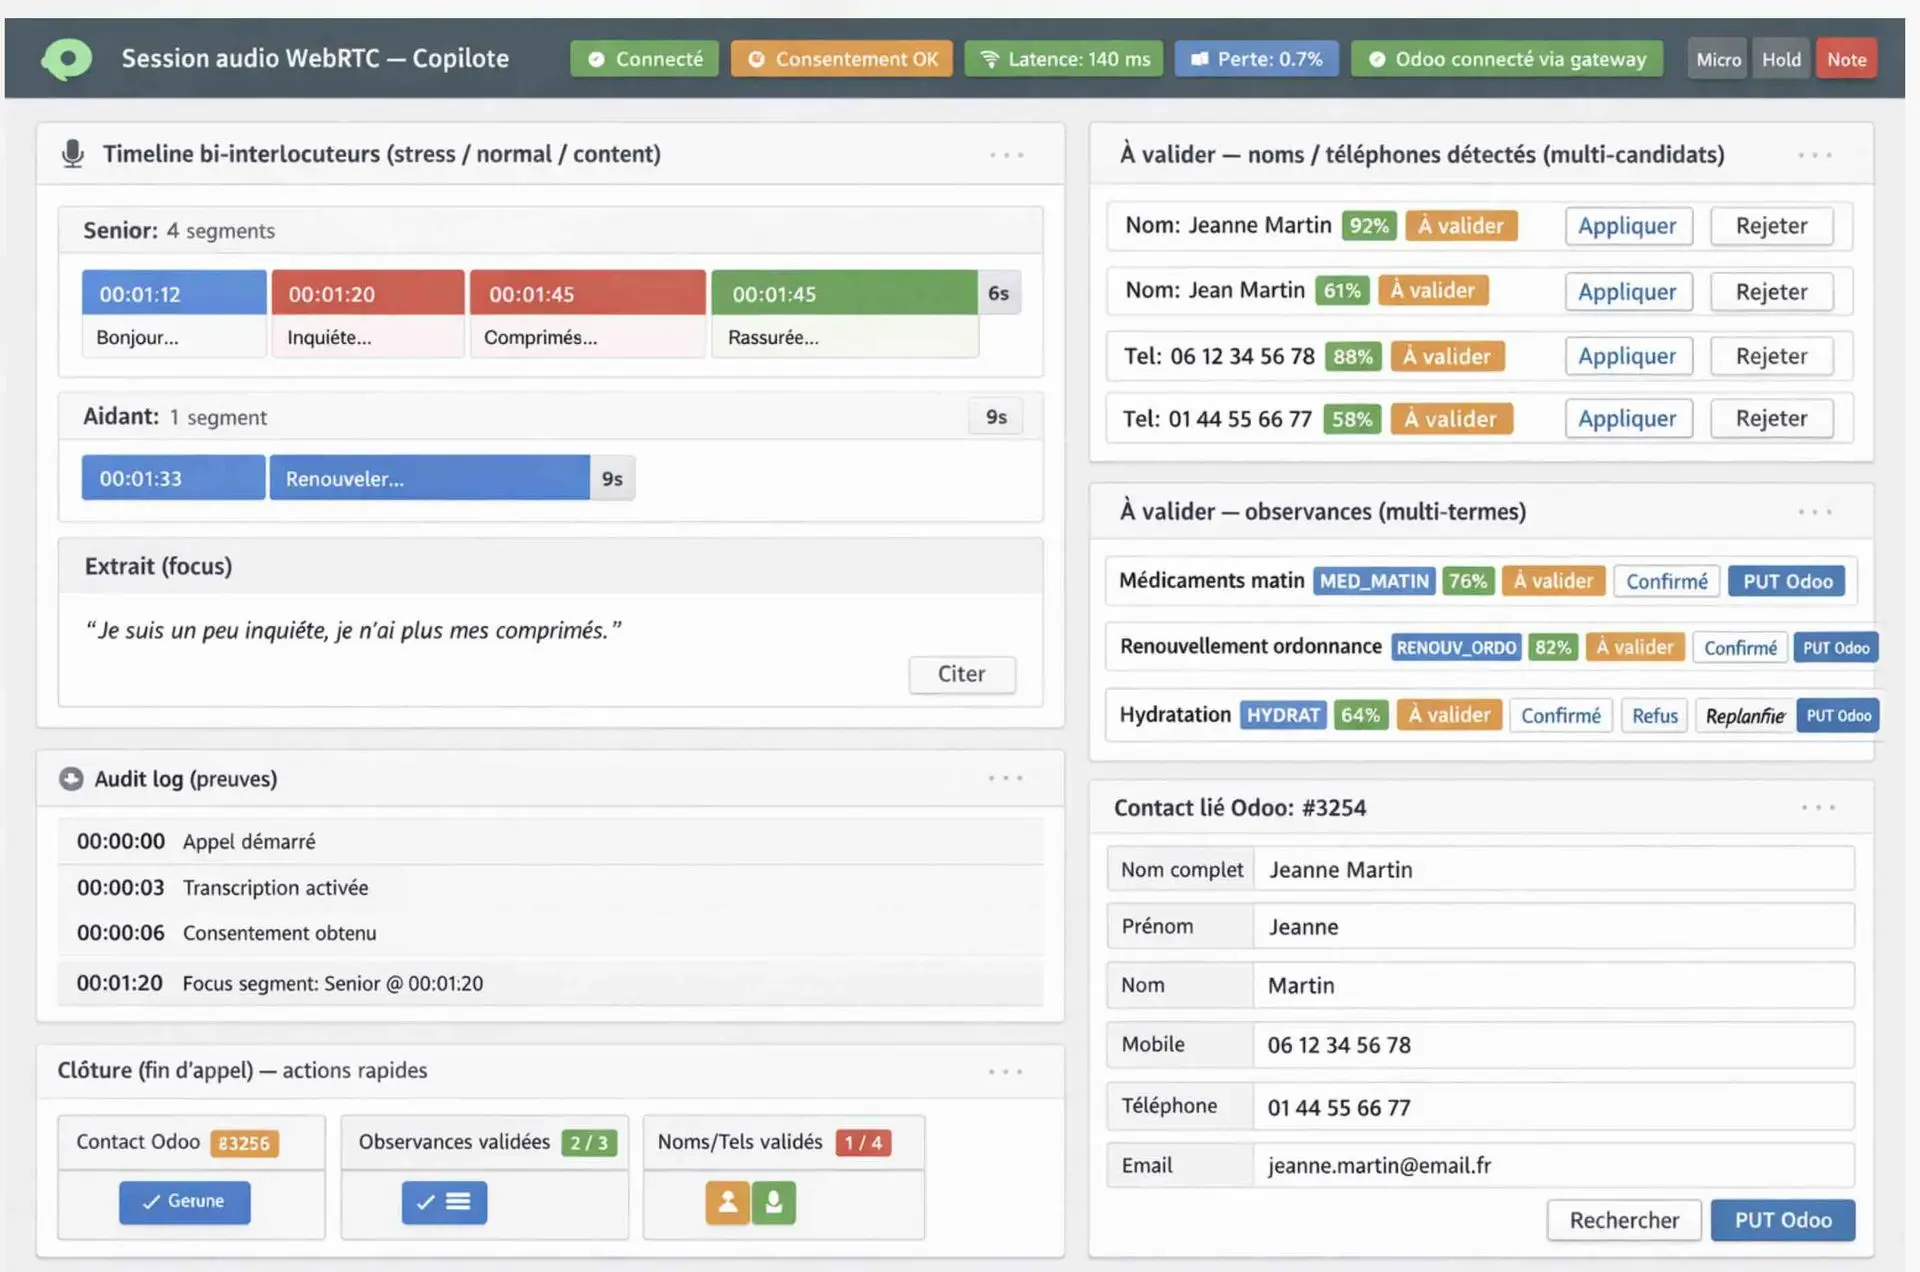Click the Audit log circle icon

(71, 779)
